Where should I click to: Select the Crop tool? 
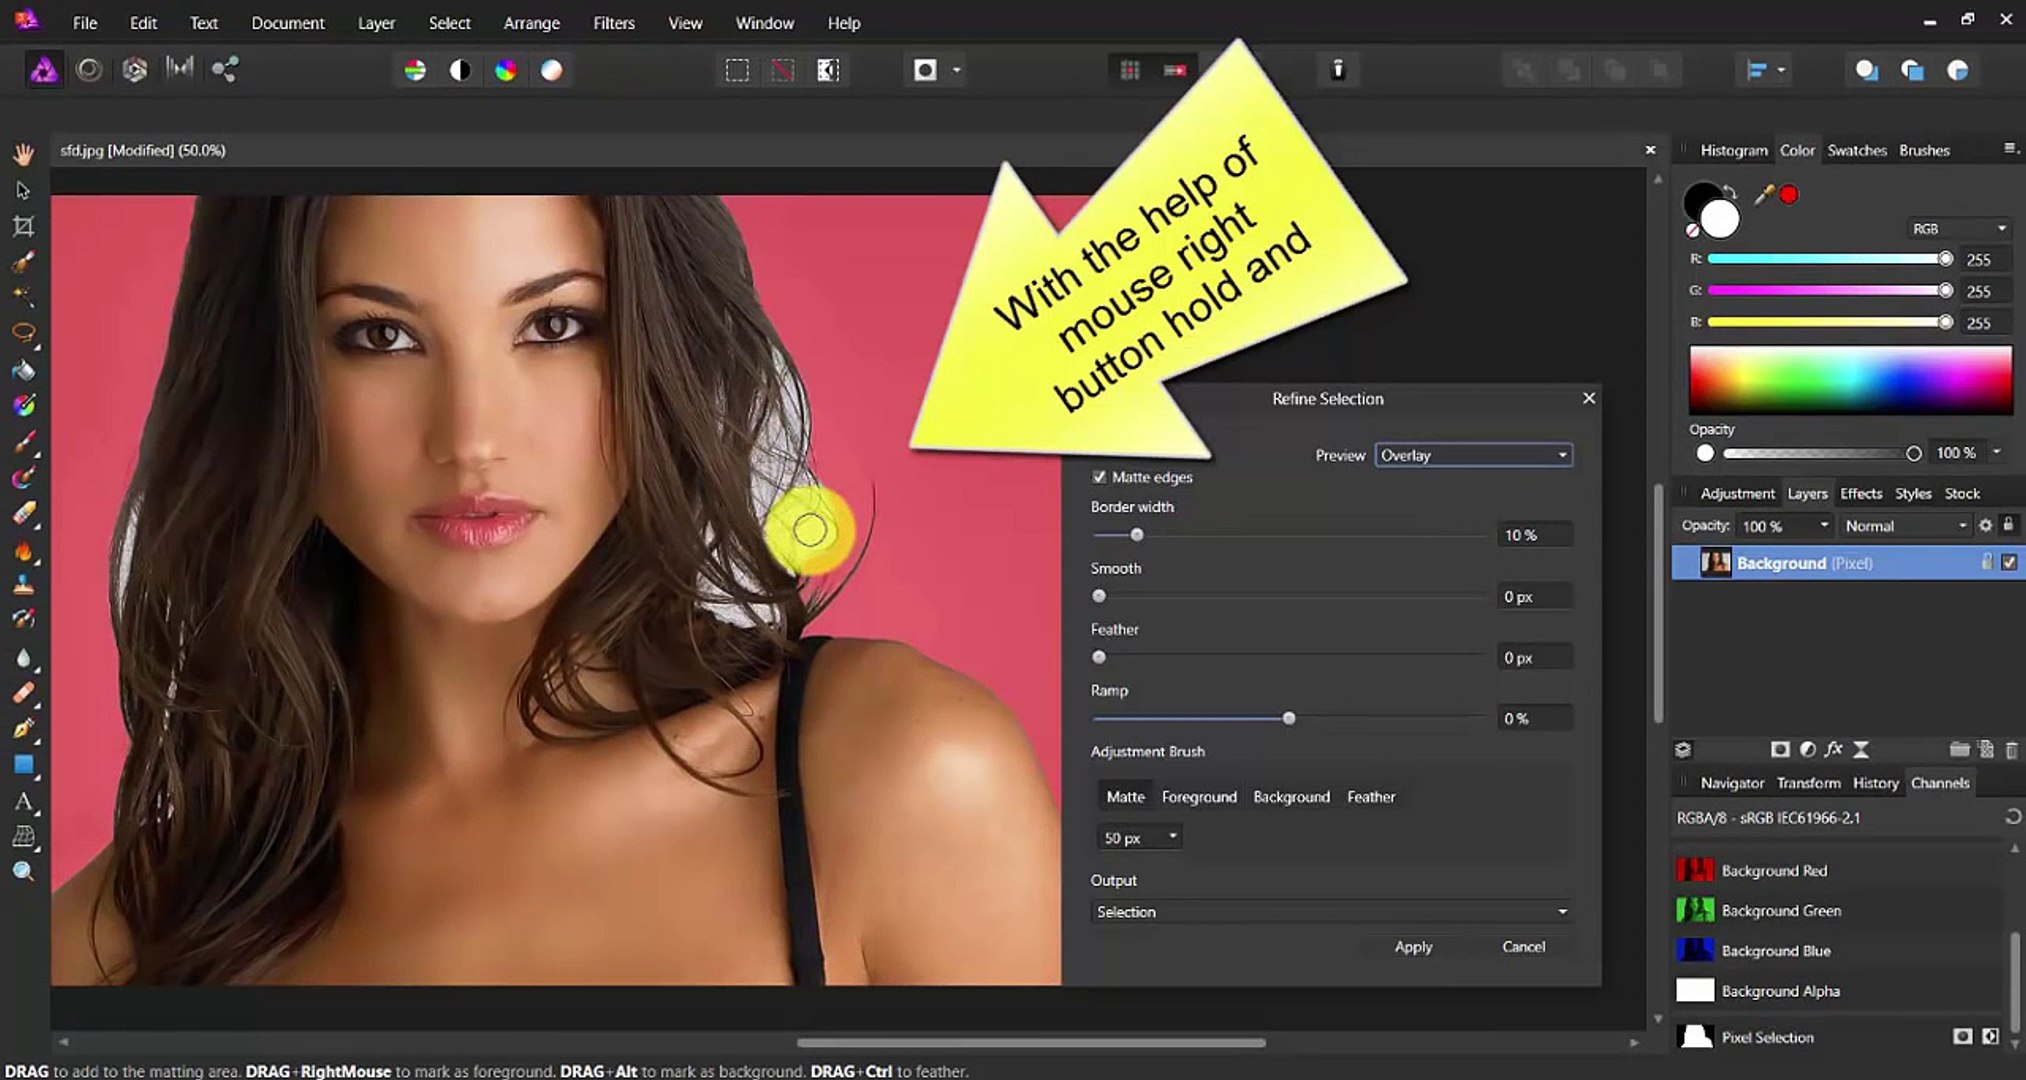pos(23,226)
